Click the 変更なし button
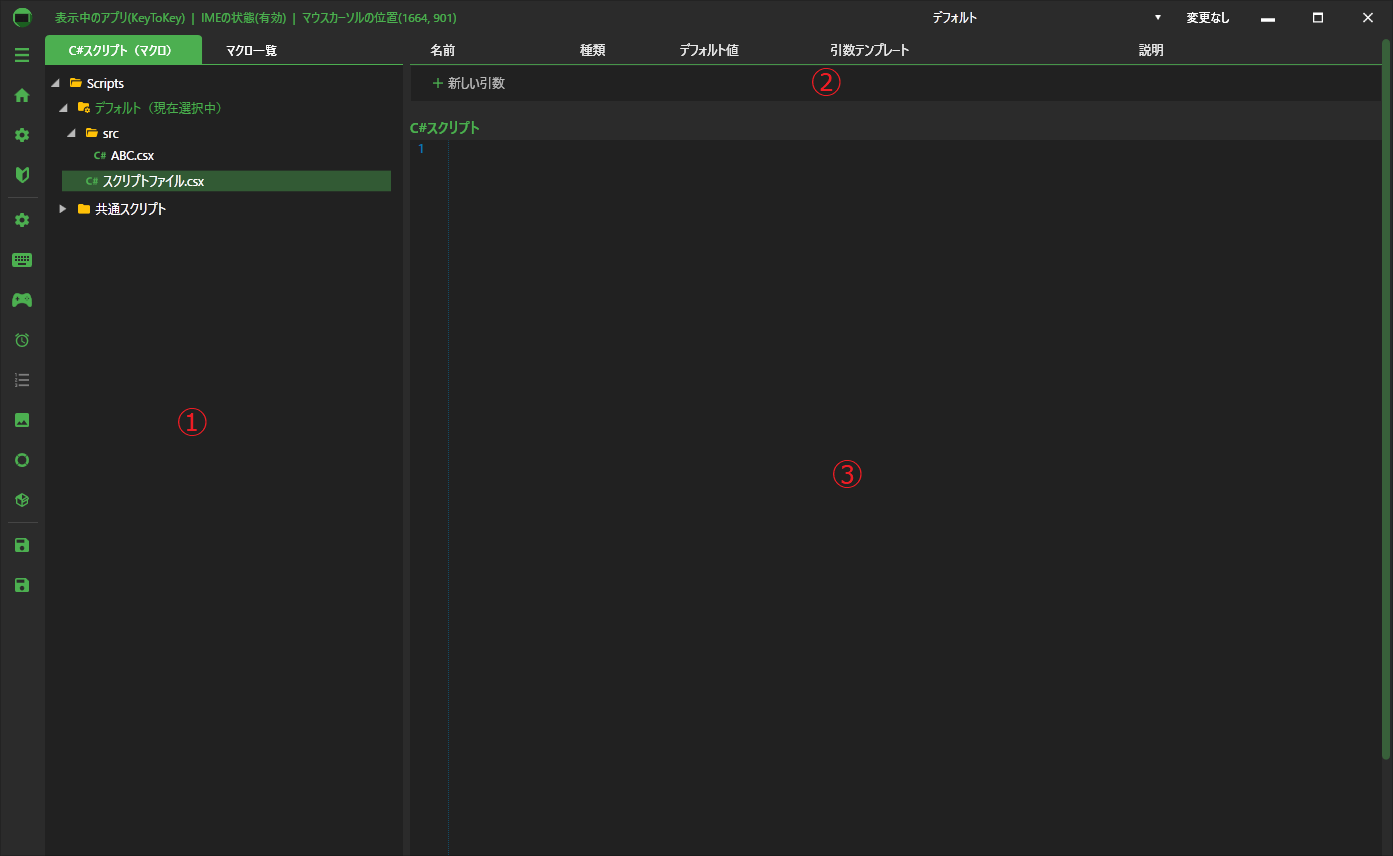 1208,18
